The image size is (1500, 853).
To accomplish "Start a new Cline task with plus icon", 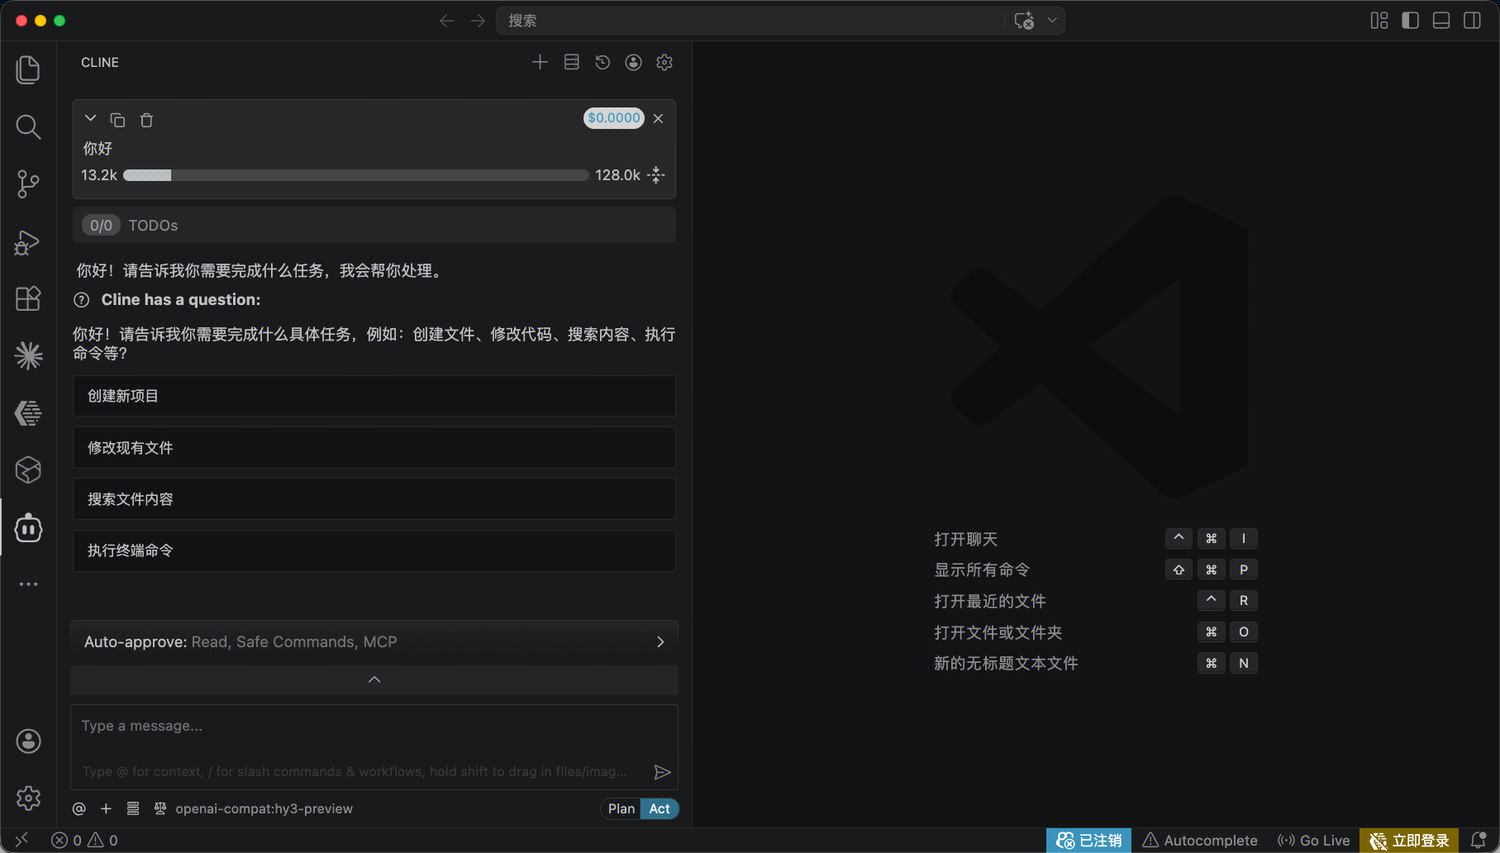I will [540, 62].
